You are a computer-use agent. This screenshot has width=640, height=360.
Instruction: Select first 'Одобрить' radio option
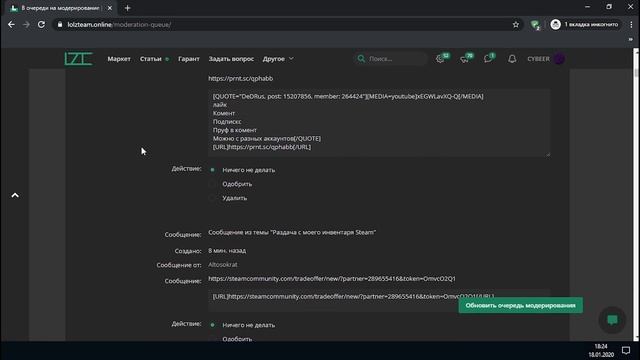click(x=212, y=184)
